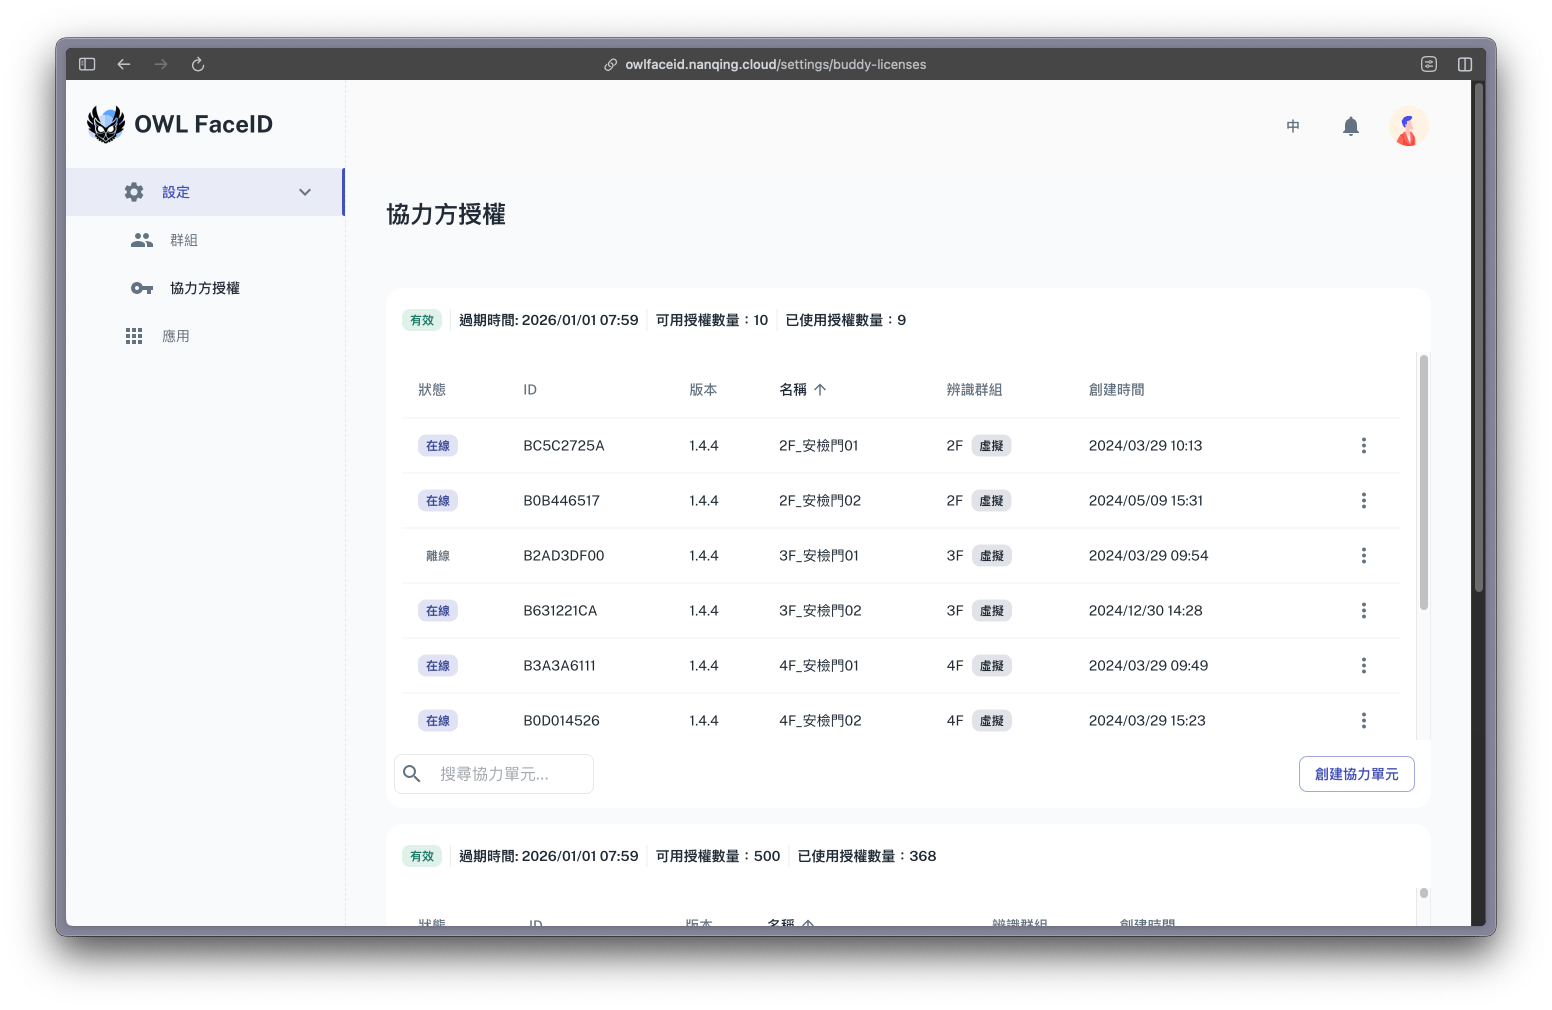The image size is (1552, 1010).
Task: Open the three-dot menu for 4F_安檢門02
Action: click(x=1363, y=721)
